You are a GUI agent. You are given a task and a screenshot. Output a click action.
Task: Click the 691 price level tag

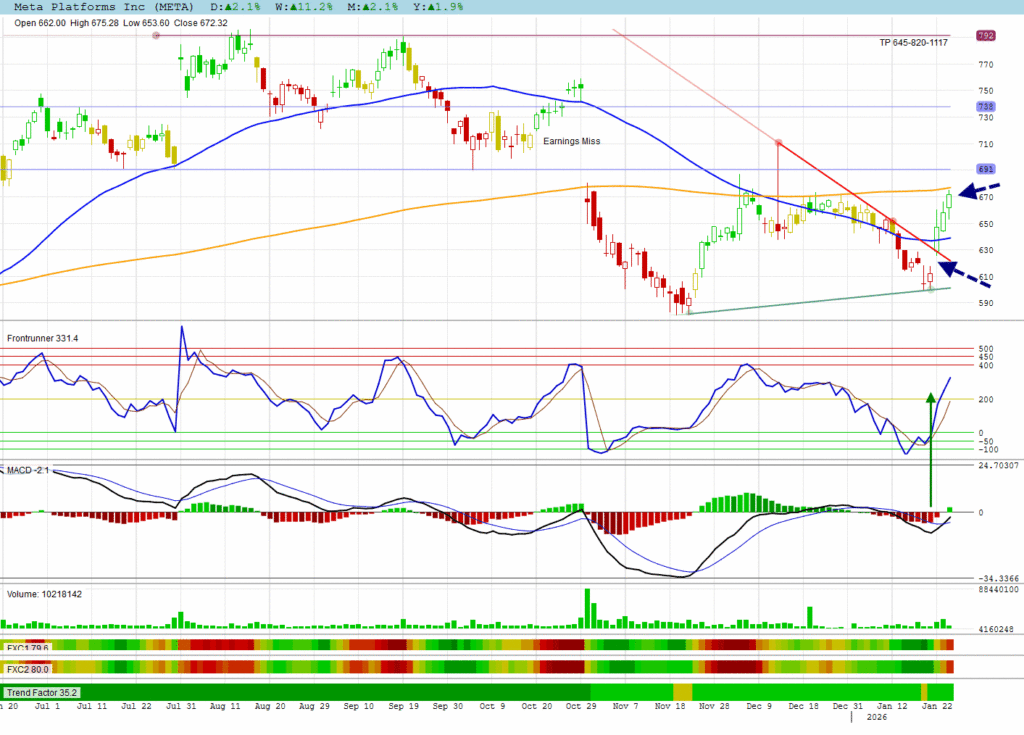pyautogui.click(x=985, y=169)
